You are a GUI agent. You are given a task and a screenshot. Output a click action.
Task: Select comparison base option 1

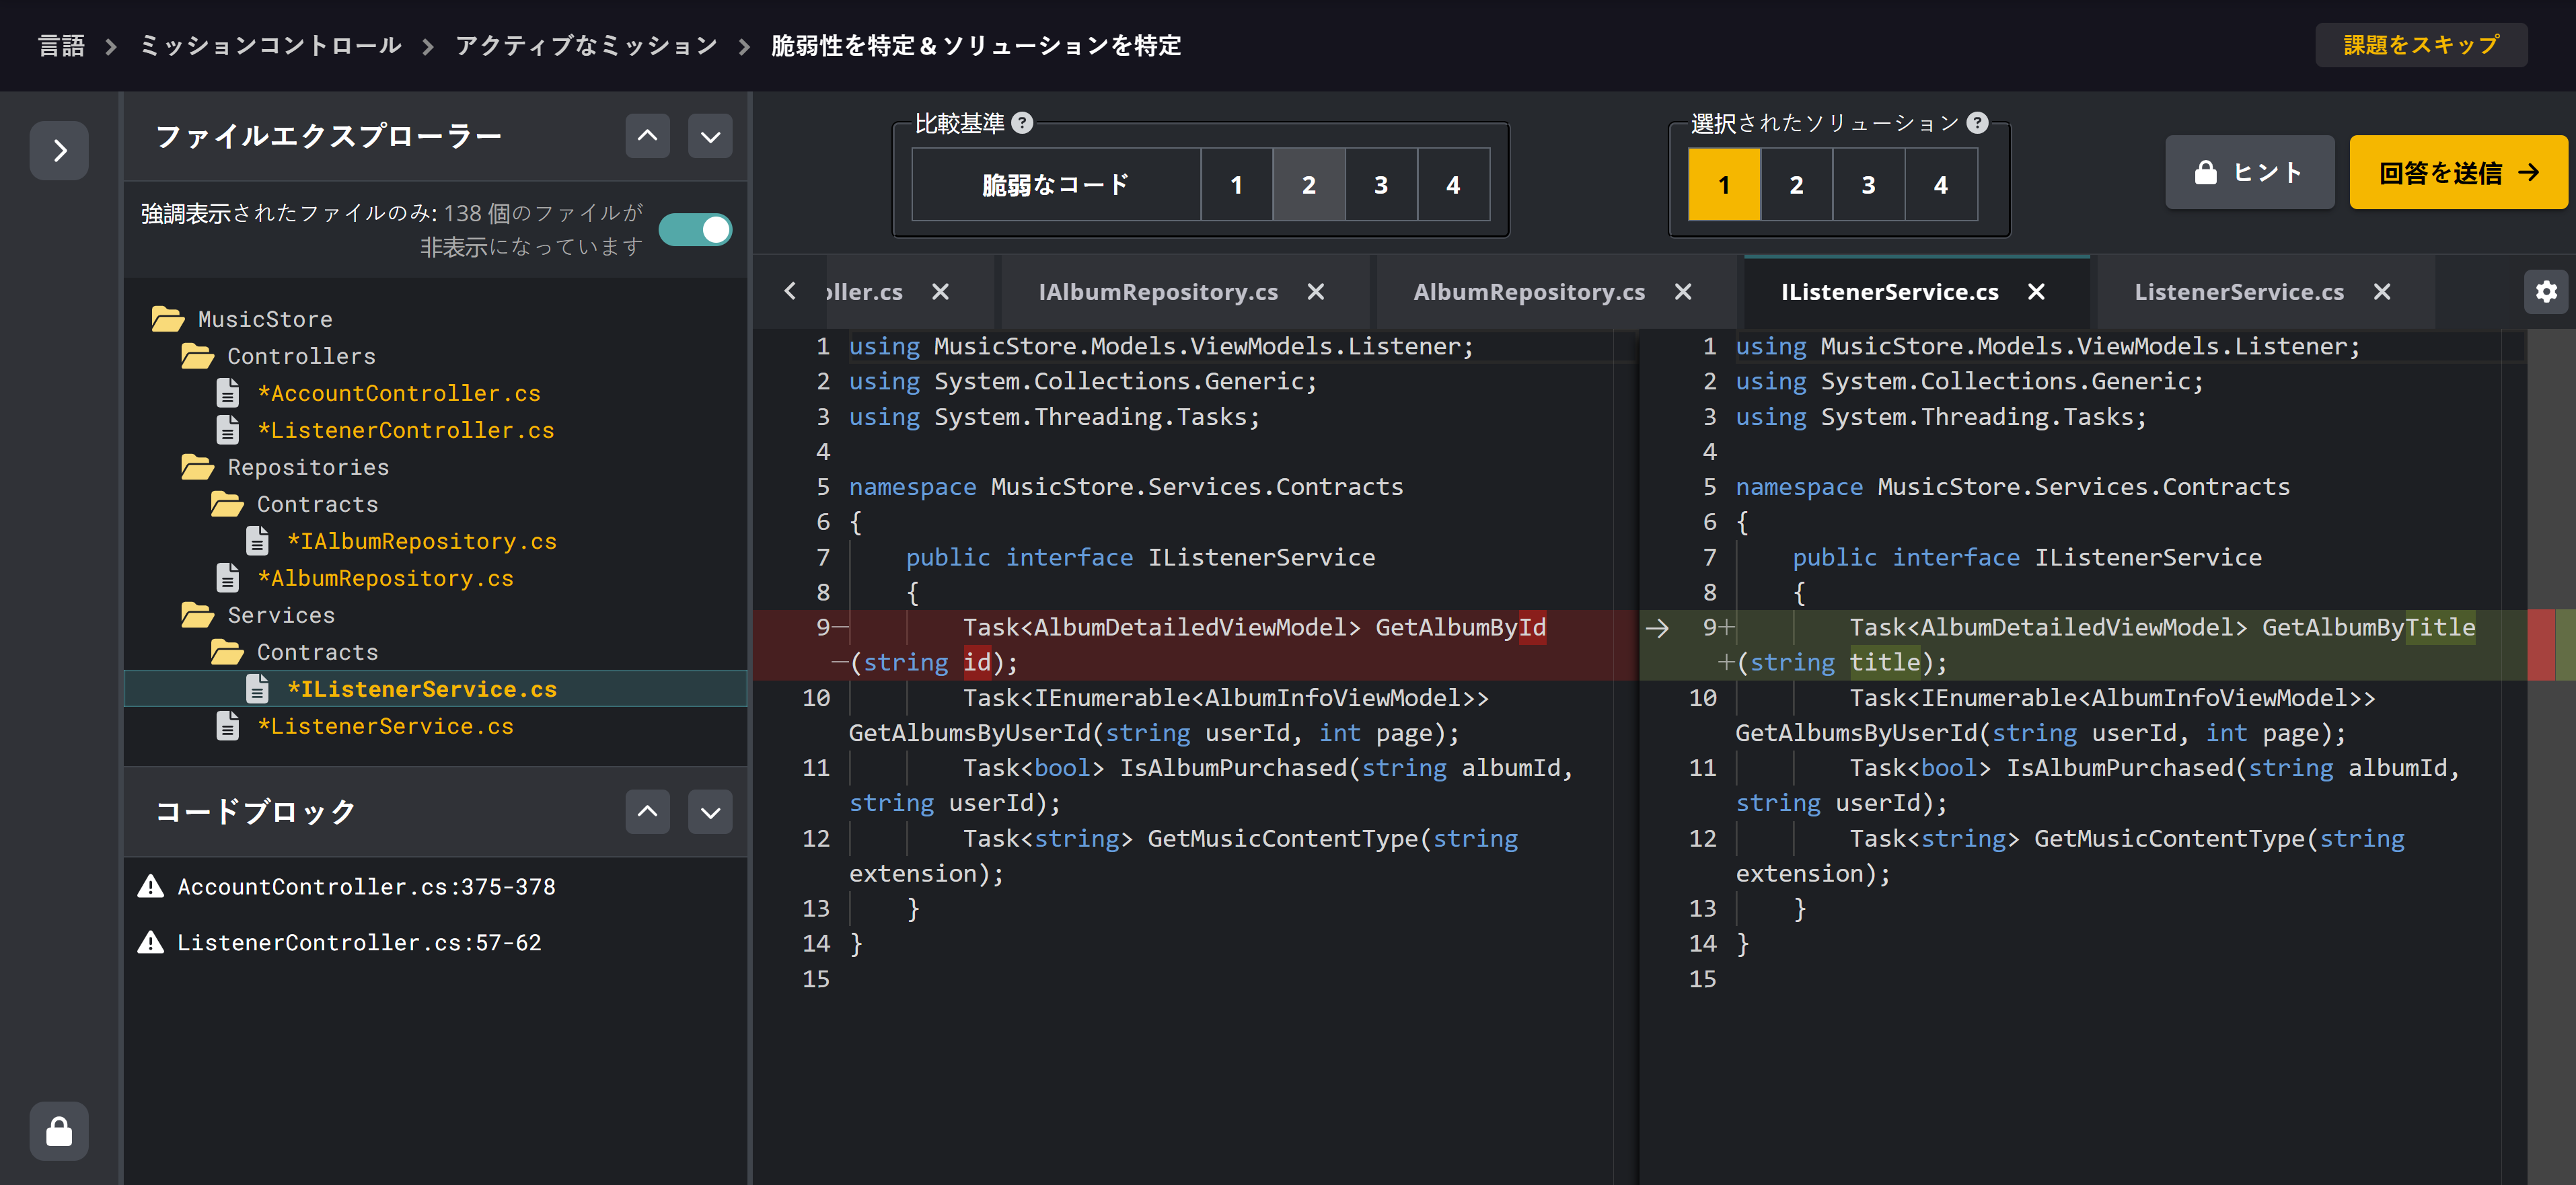pyautogui.click(x=1237, y=185)
